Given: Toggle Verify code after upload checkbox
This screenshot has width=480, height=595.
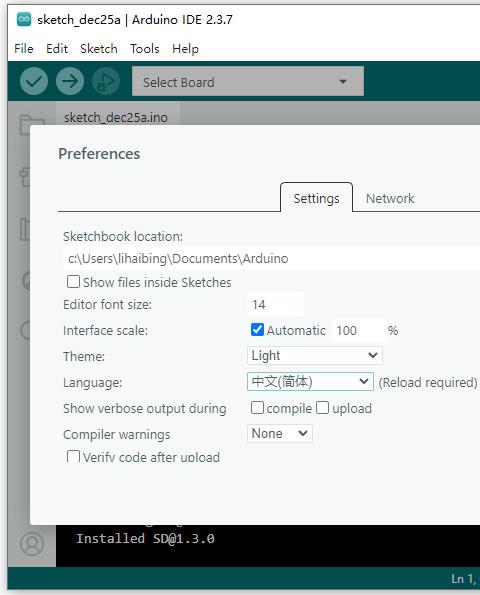Looking at the screenshot, I should (73, 456).
